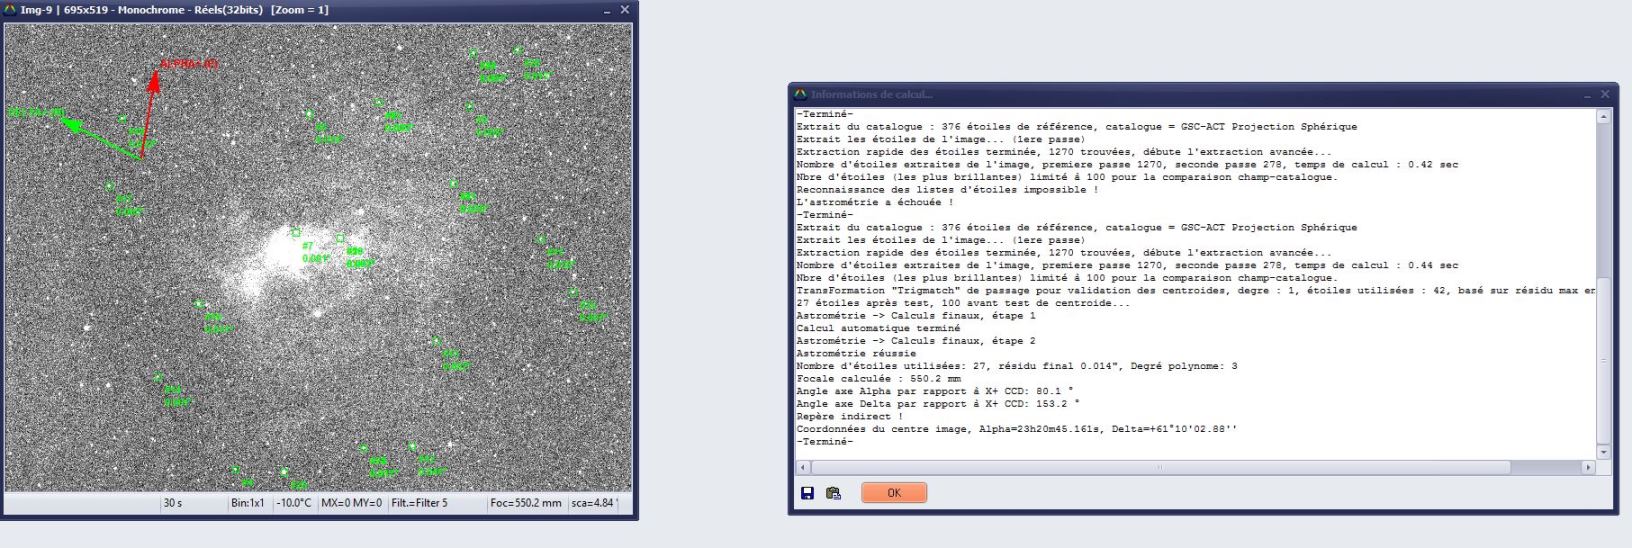This screenshot has width=1632, height=548.
Task: Click the -10.0°C temperature status field
Action: pyautogui.click(x=294, y=503)
